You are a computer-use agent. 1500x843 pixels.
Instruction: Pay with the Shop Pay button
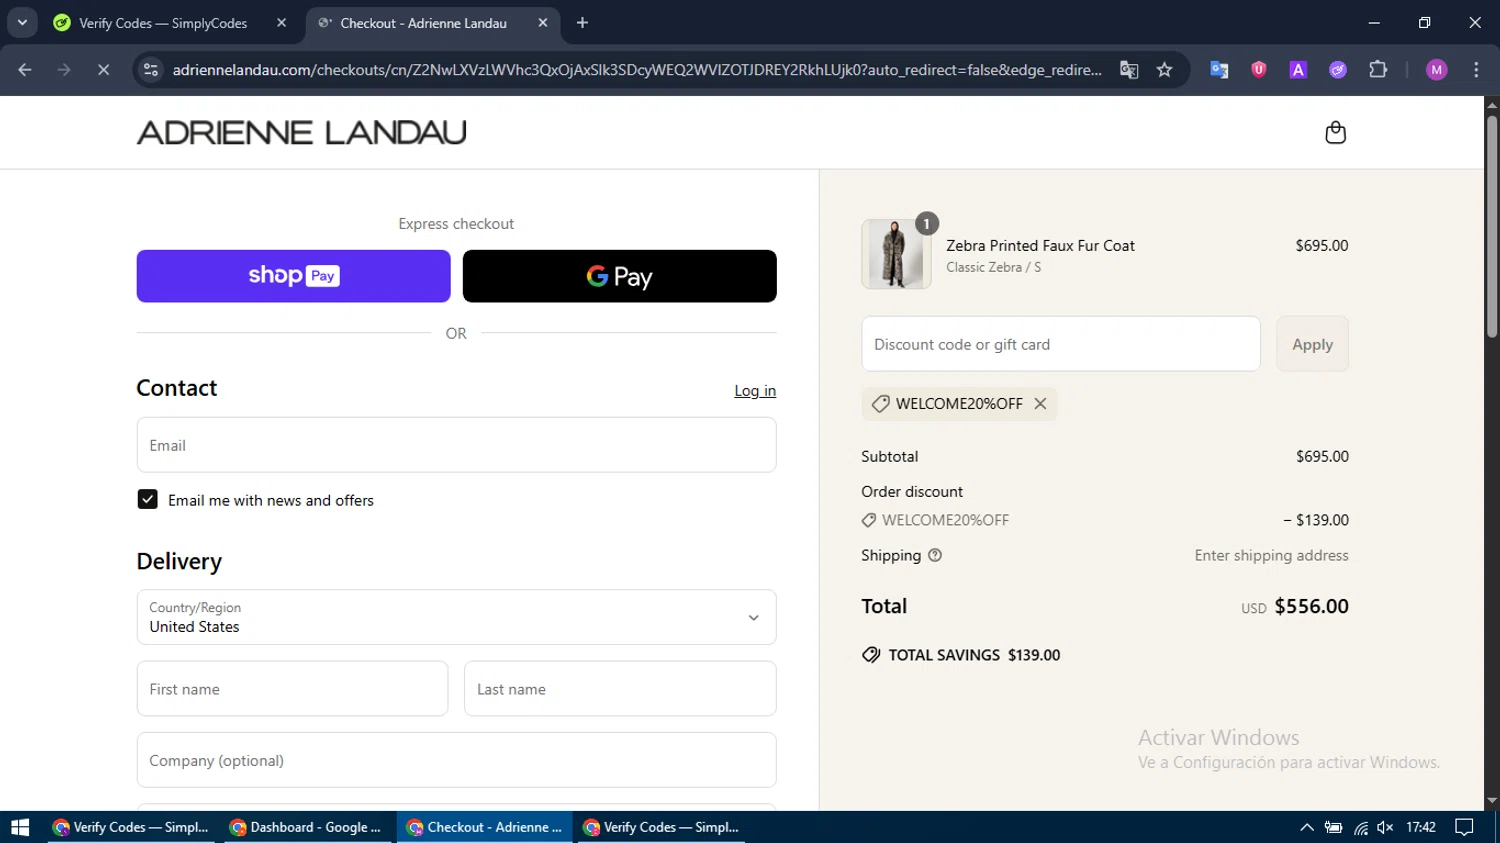(293, 276)
